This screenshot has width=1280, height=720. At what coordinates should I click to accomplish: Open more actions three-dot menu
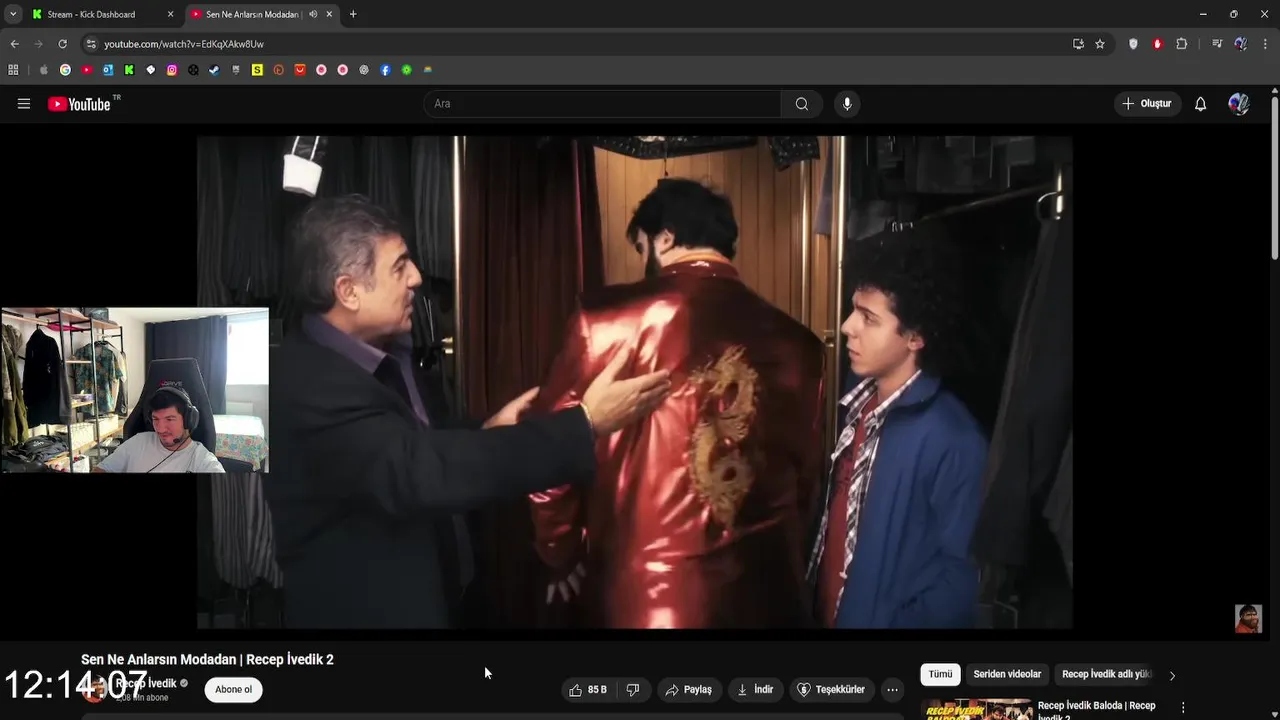[892, 690]
